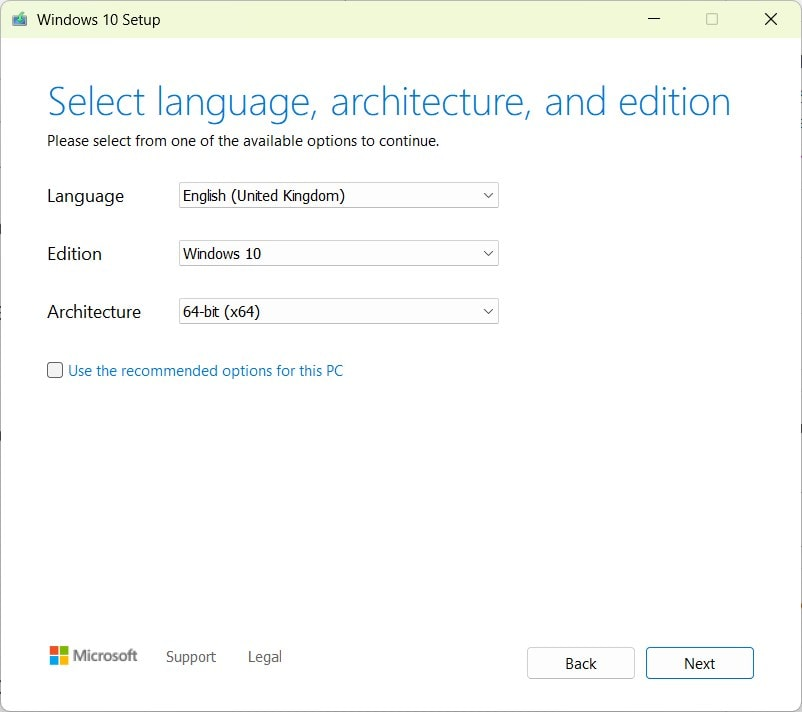The width and height of the screenshot is (802, 712).
Task: Open the Support link
Action: tap(190, 657)
